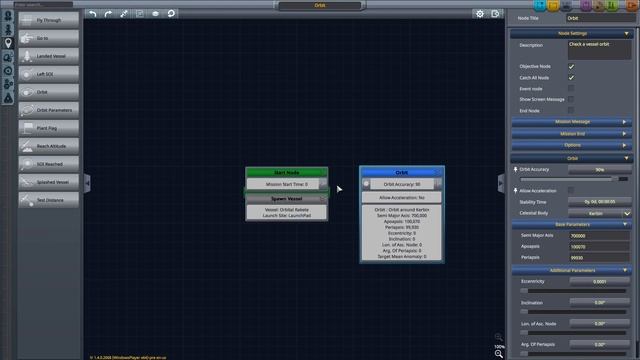
Task: Select the kerbal head category at sidebar top
Action: pyautogui.click(x=8, y=16)
